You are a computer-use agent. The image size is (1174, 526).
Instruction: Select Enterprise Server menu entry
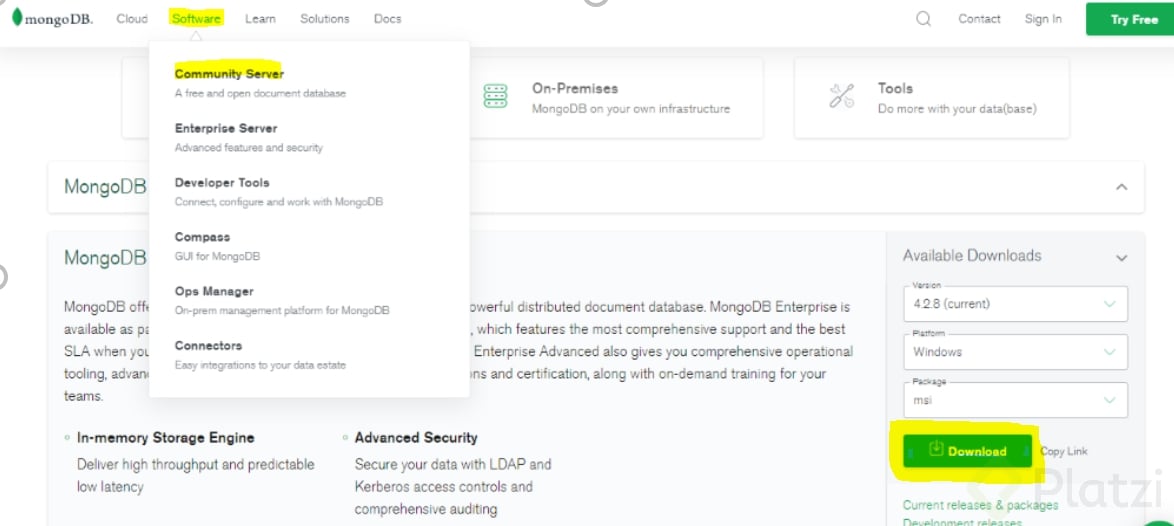tap(226, 128)
